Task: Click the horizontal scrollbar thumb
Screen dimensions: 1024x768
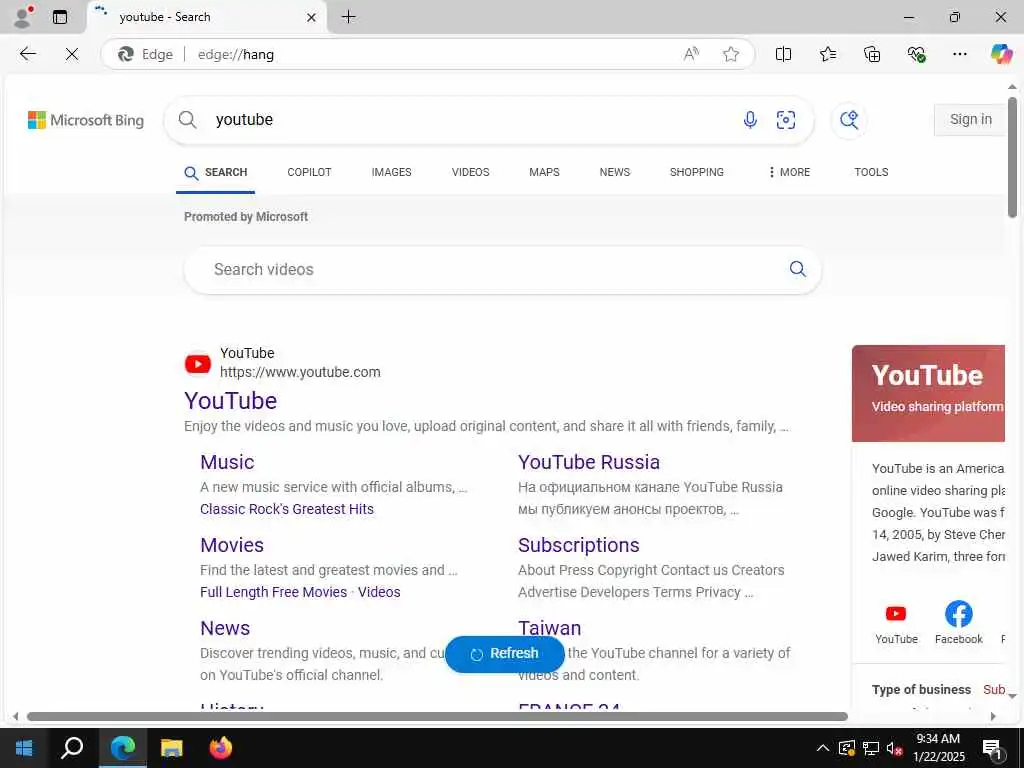Action: coord(437,716)
